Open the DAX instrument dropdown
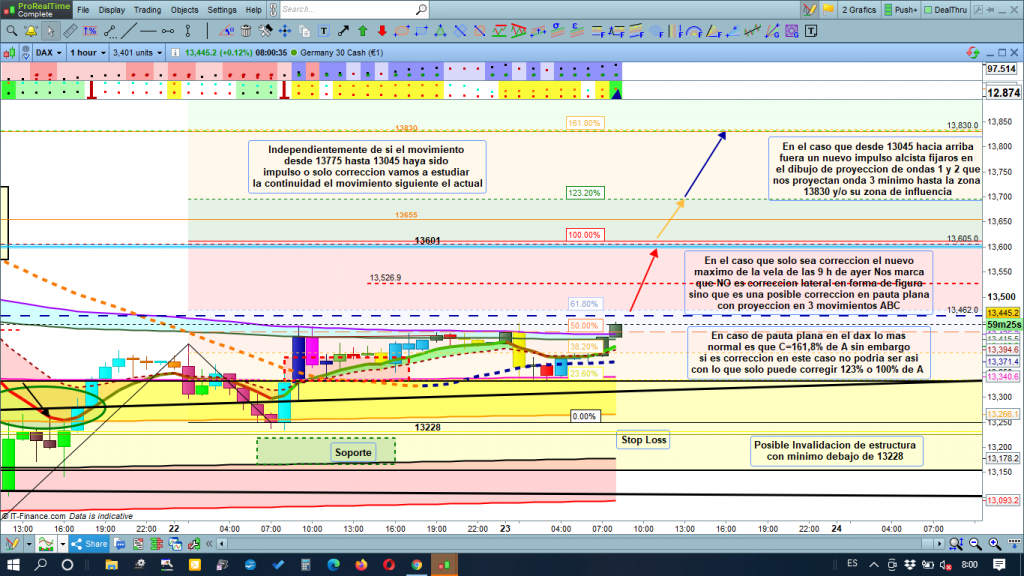 click(47, 51)
